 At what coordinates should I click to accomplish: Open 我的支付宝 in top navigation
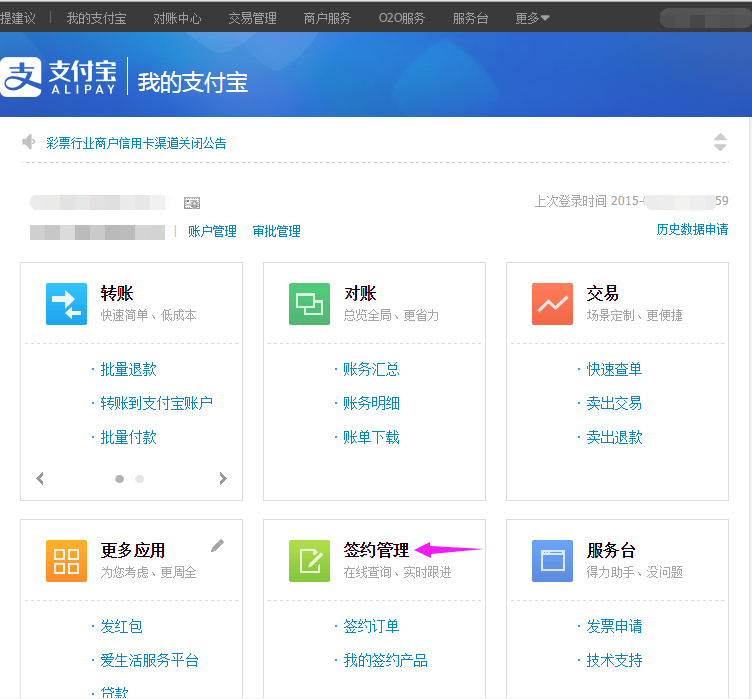96,18
